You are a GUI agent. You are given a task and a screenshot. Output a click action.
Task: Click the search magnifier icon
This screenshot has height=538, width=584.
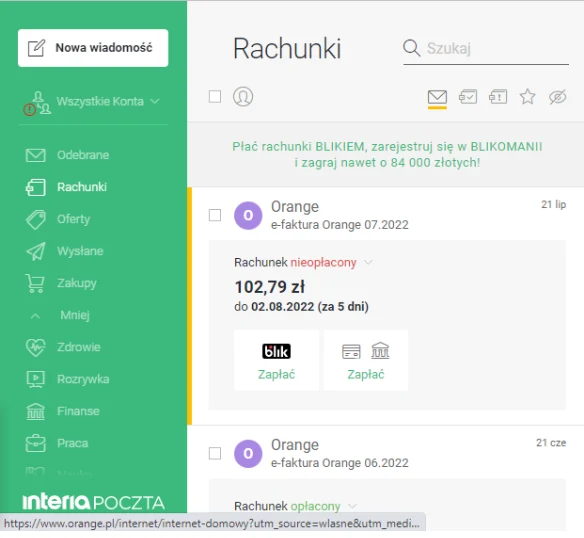(x=412, y=48)
